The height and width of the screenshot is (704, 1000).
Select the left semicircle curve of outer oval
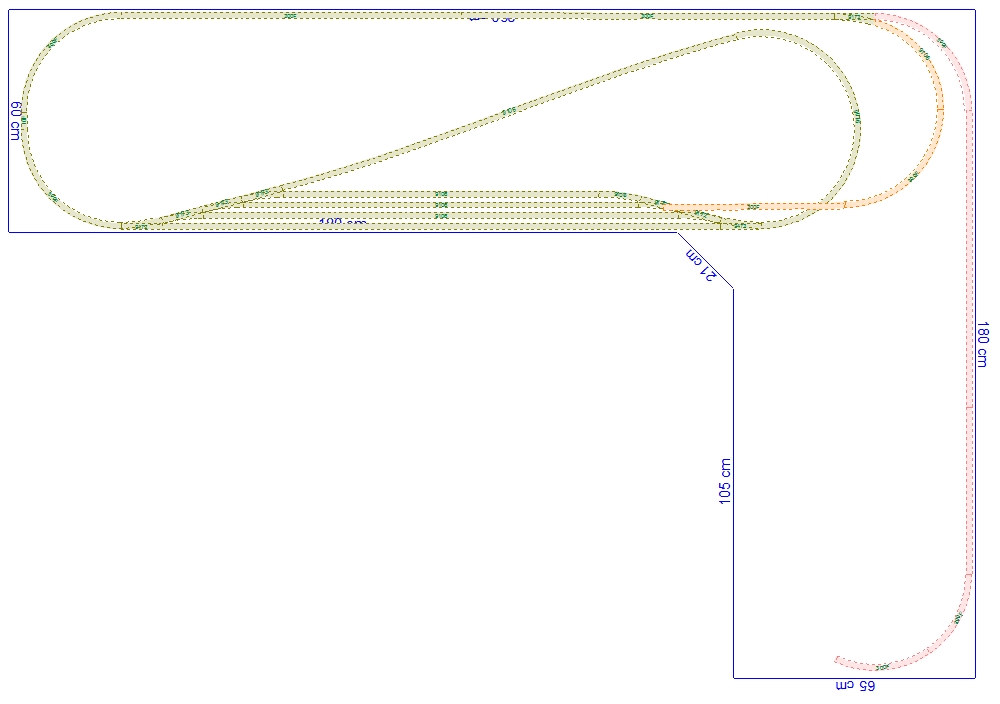tap(24, 120)
